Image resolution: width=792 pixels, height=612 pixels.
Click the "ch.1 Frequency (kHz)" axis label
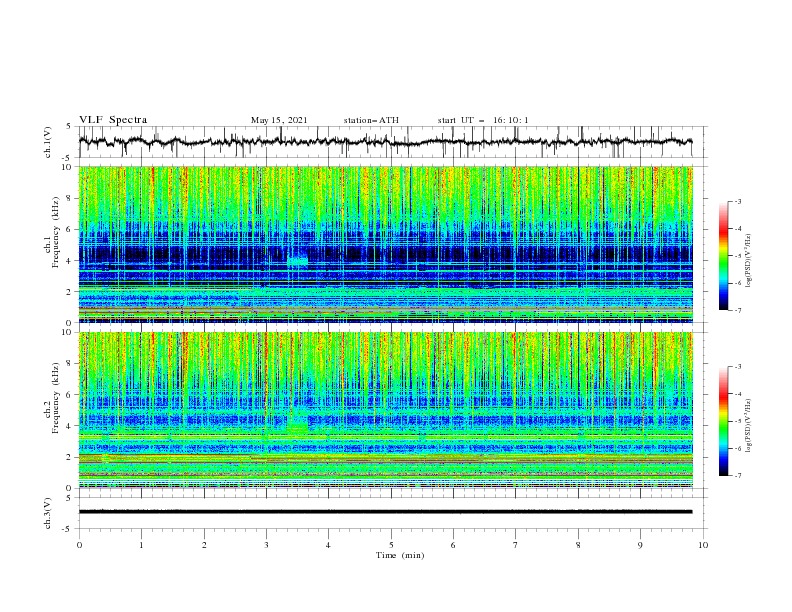[x=52, y=233]
